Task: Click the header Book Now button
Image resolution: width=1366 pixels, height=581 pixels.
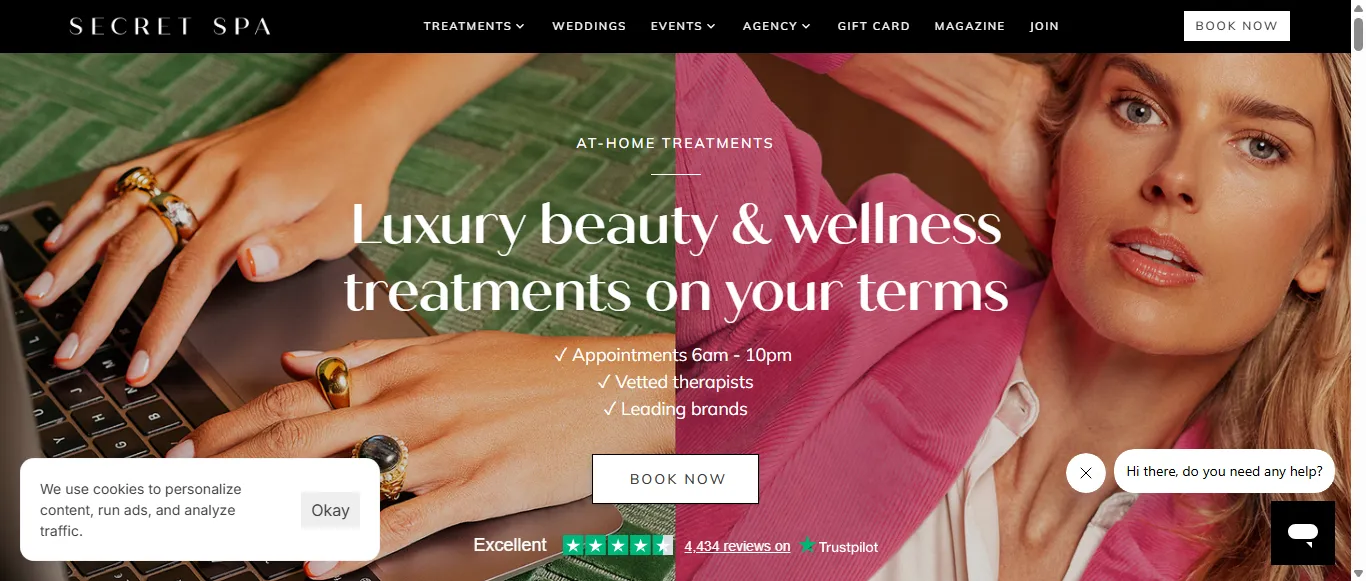Action: [1237, 26]
